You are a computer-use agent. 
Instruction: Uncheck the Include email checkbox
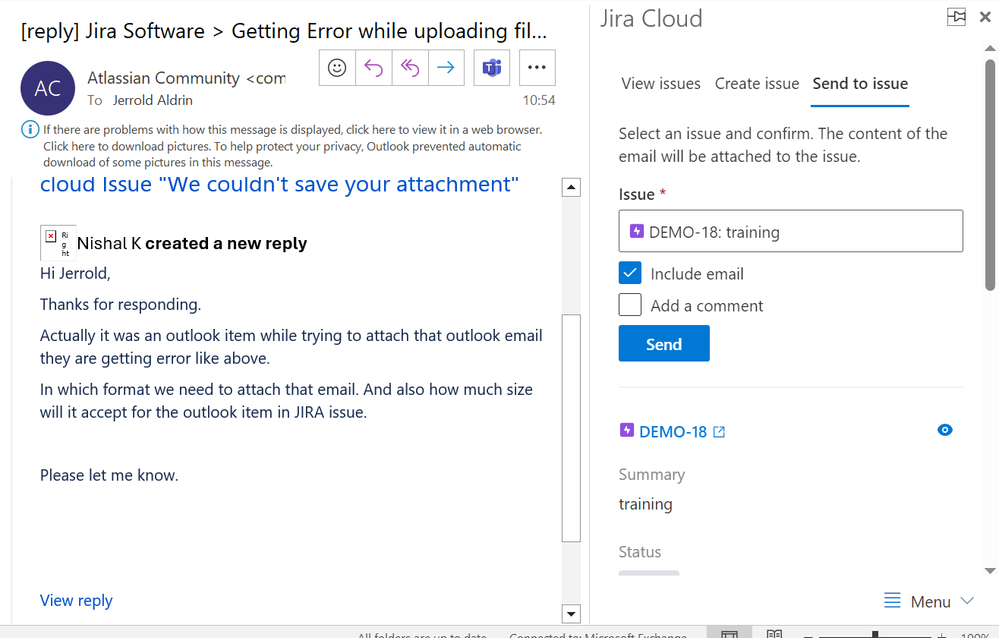pyautogui.click(x=630, y=273)
